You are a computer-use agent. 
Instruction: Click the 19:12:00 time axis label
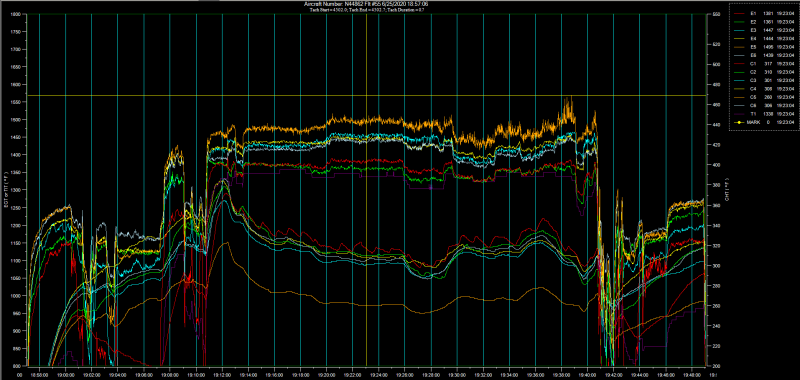tap(222, 374)
